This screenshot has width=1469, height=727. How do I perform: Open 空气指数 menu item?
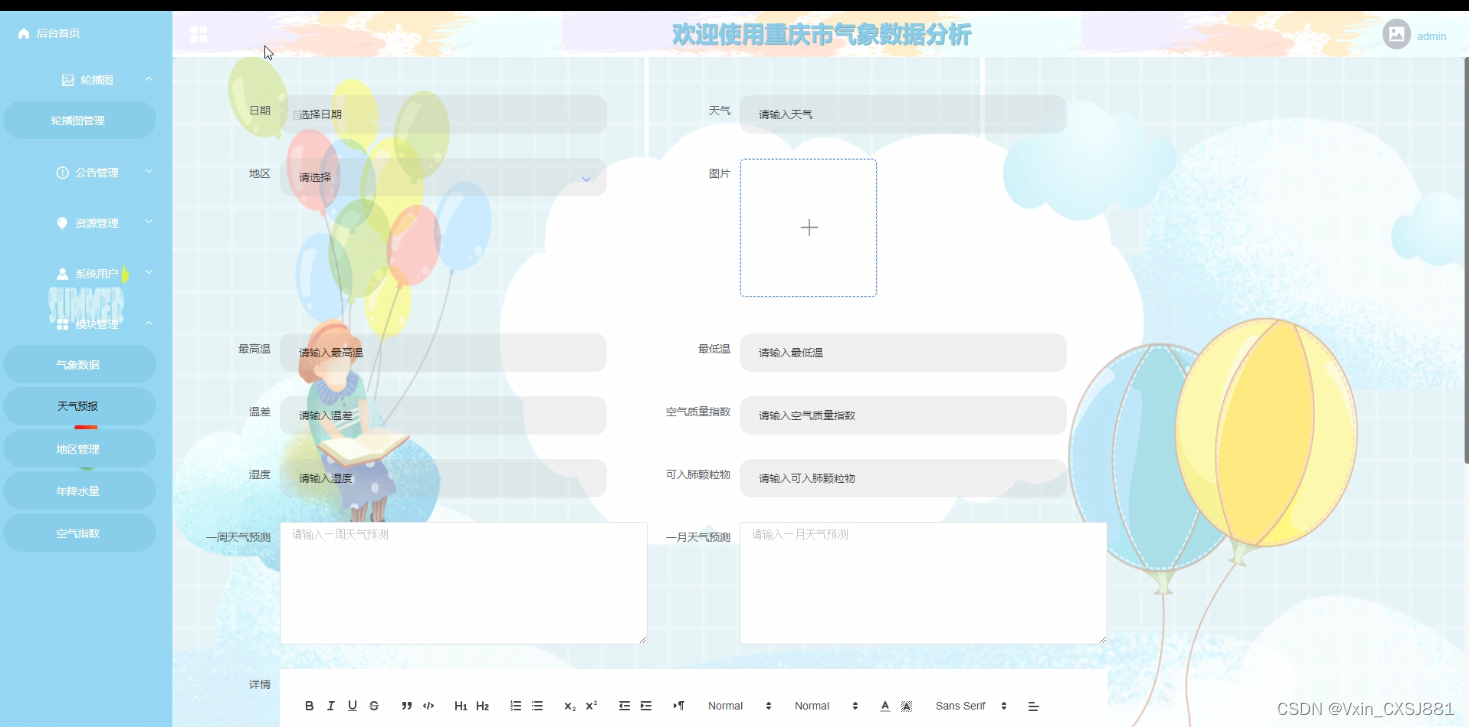[79, 533]
